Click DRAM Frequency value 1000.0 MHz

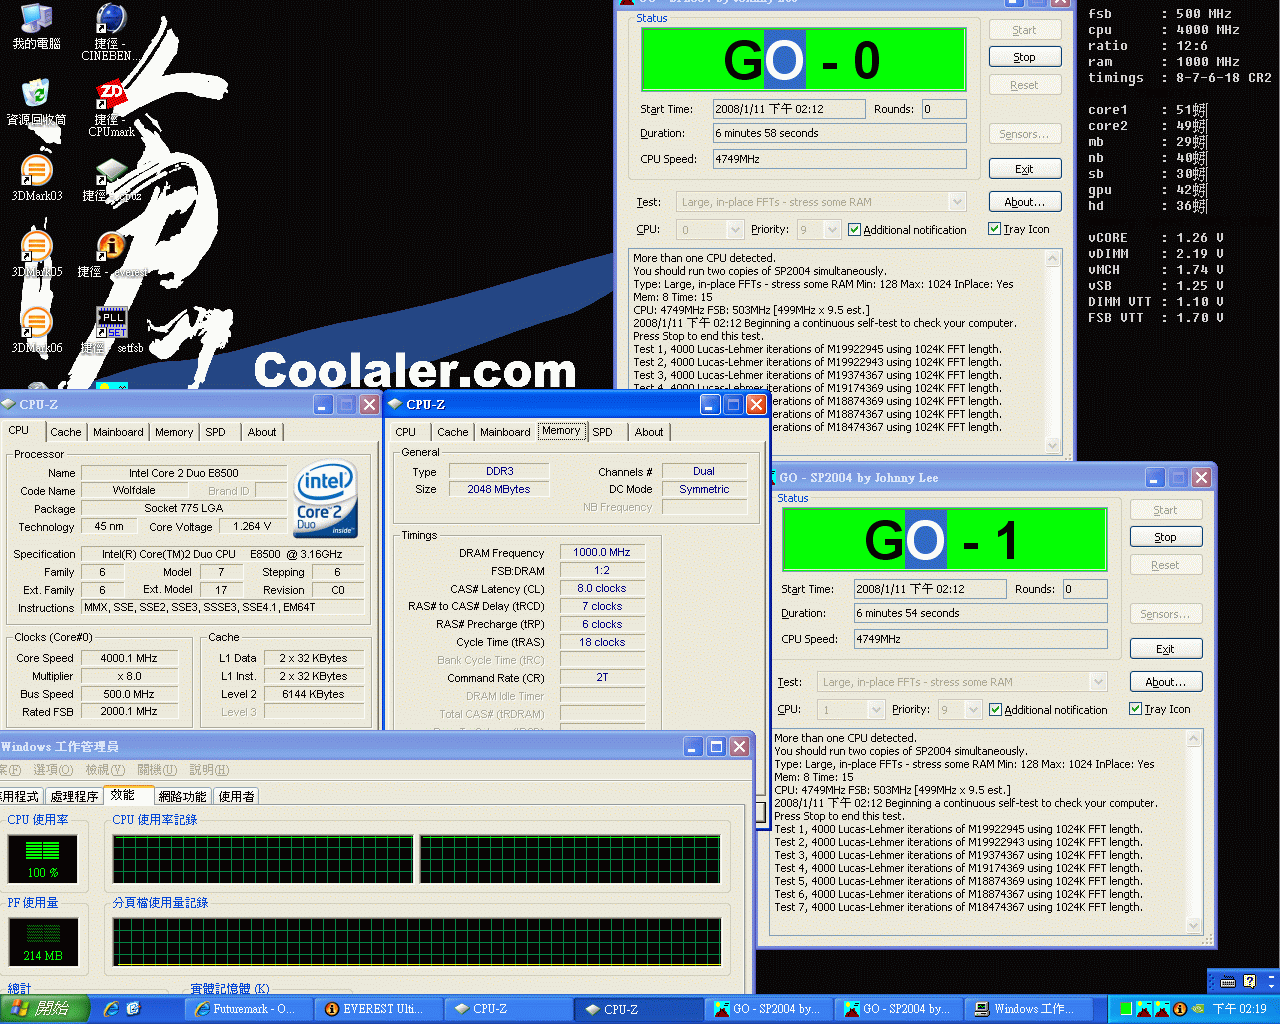click(x=602, y=552)
